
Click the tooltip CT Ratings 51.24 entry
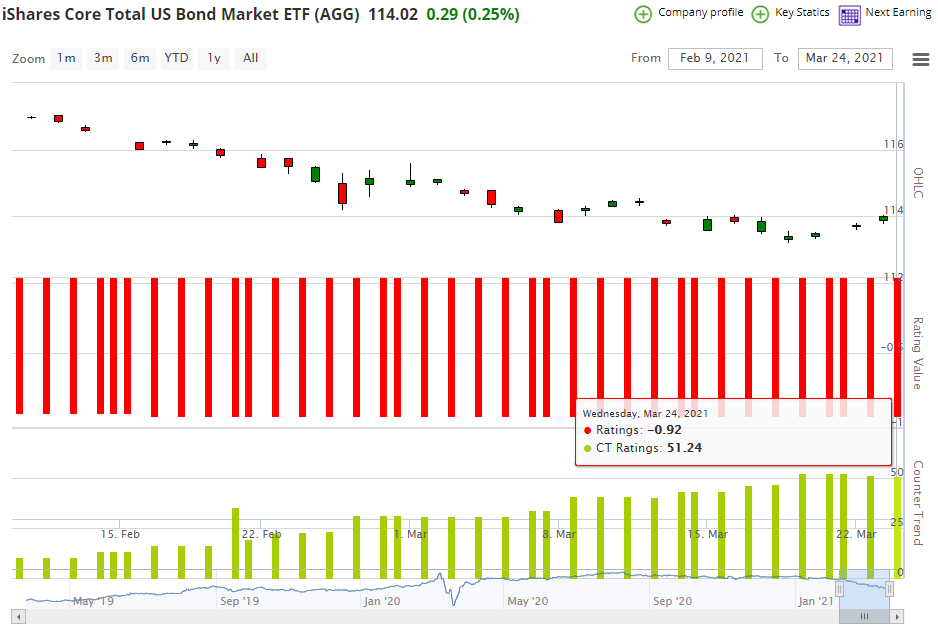click(642, 448)
